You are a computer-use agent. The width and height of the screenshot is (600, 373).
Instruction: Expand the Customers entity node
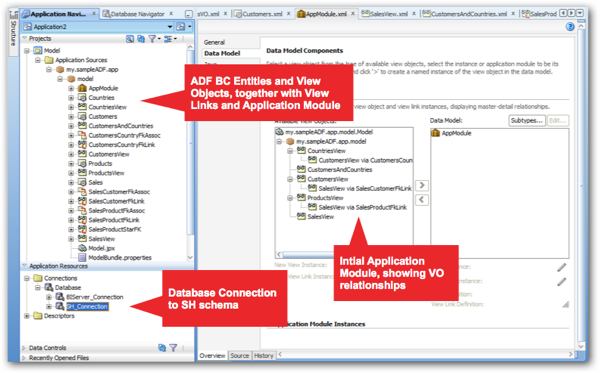click(x=71, y=117)
